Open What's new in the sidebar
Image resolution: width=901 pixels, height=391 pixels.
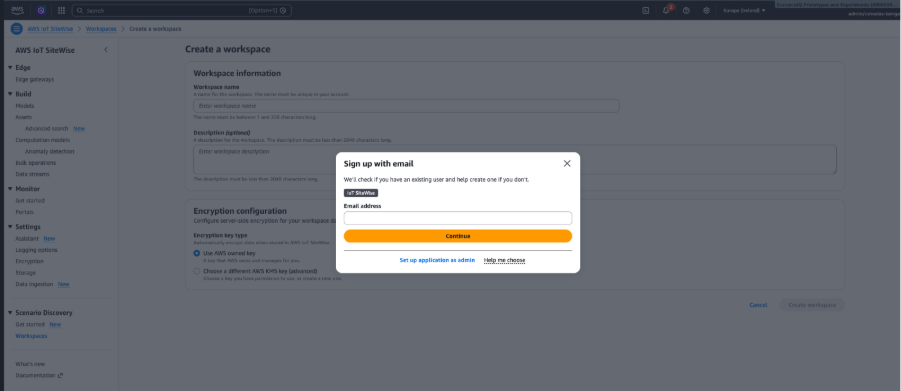tap(30, 364)
